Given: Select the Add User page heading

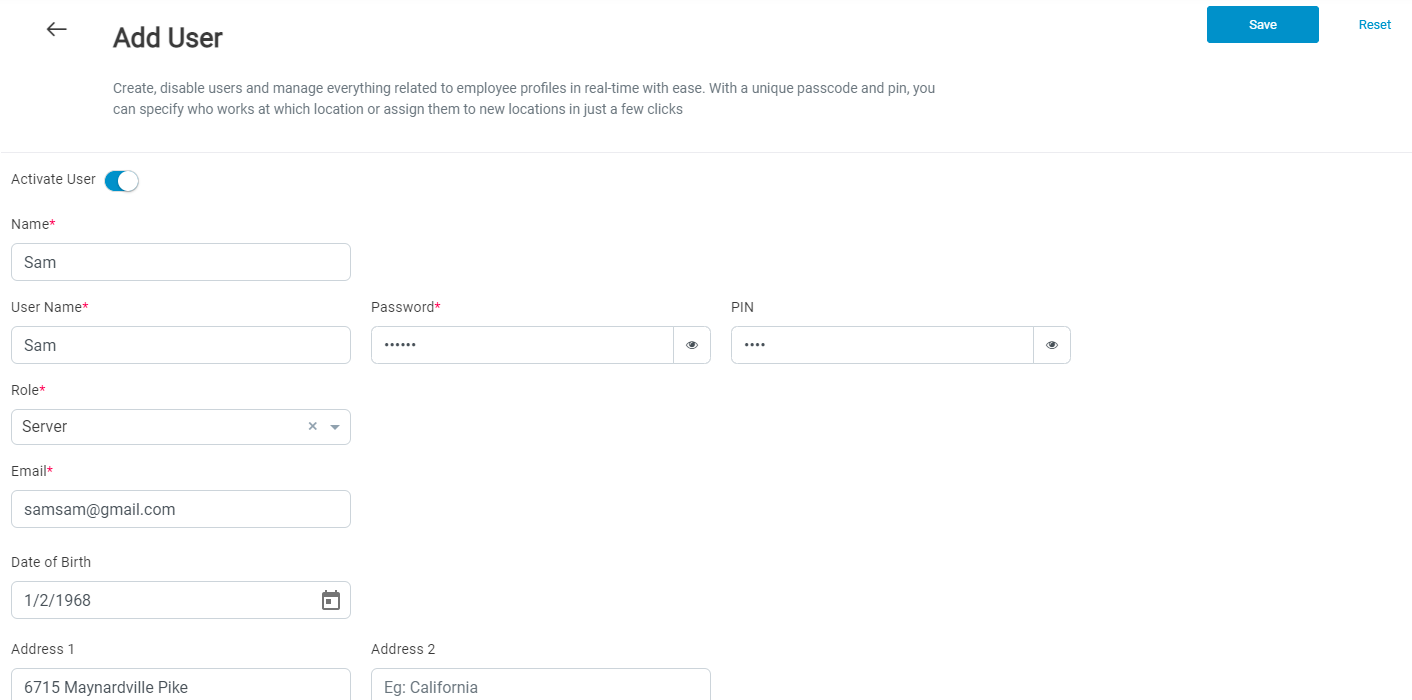Looking at the screenshot, I should 168,38.
